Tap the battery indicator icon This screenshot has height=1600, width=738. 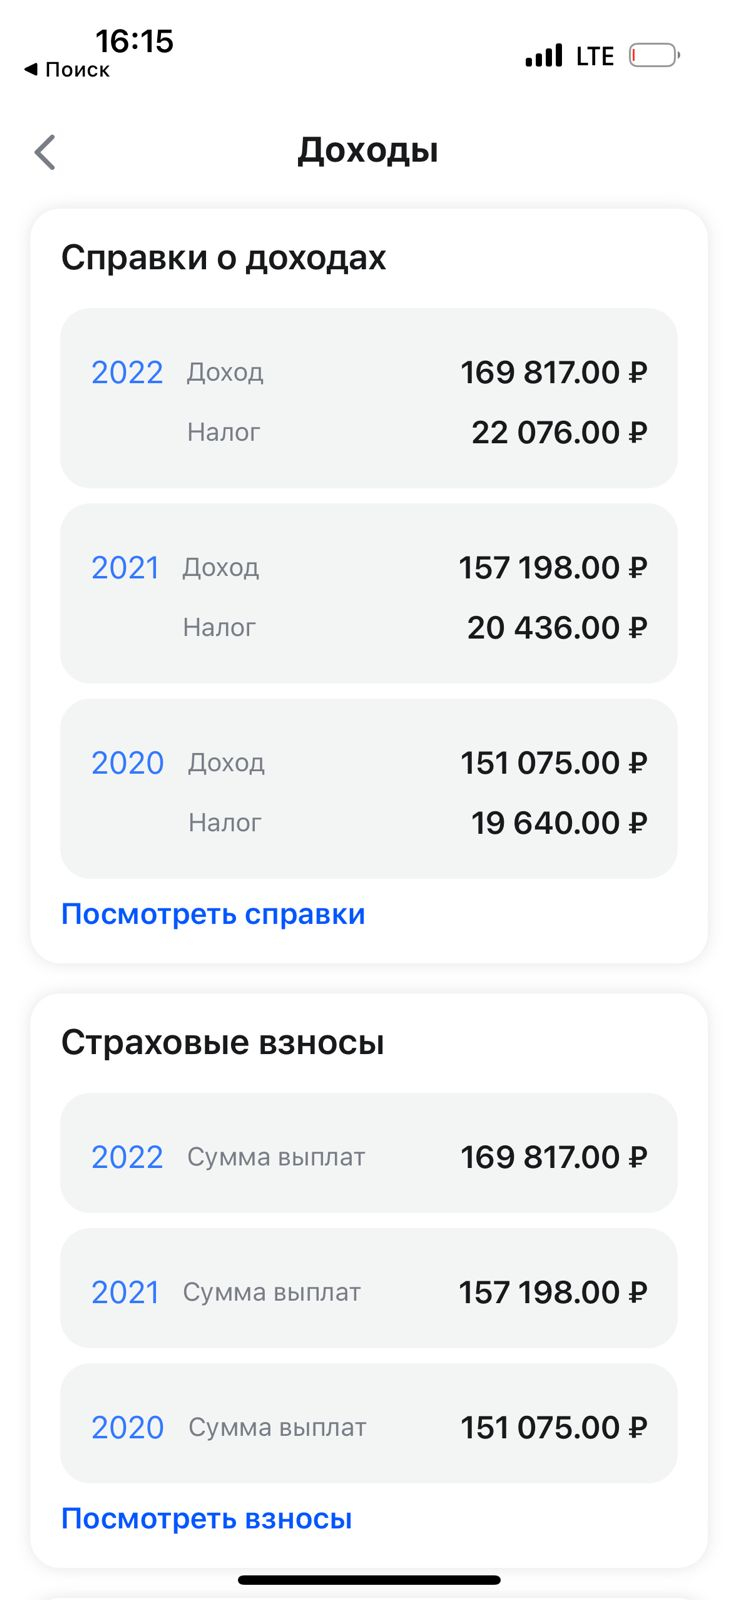(654, 55)
